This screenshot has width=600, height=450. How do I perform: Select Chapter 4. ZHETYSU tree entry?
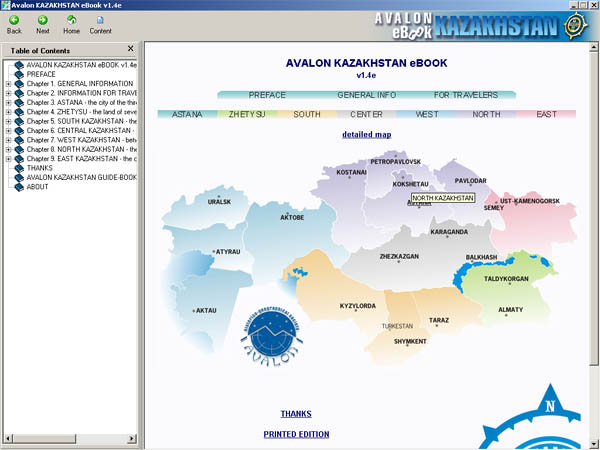click(x=82, y=112)
